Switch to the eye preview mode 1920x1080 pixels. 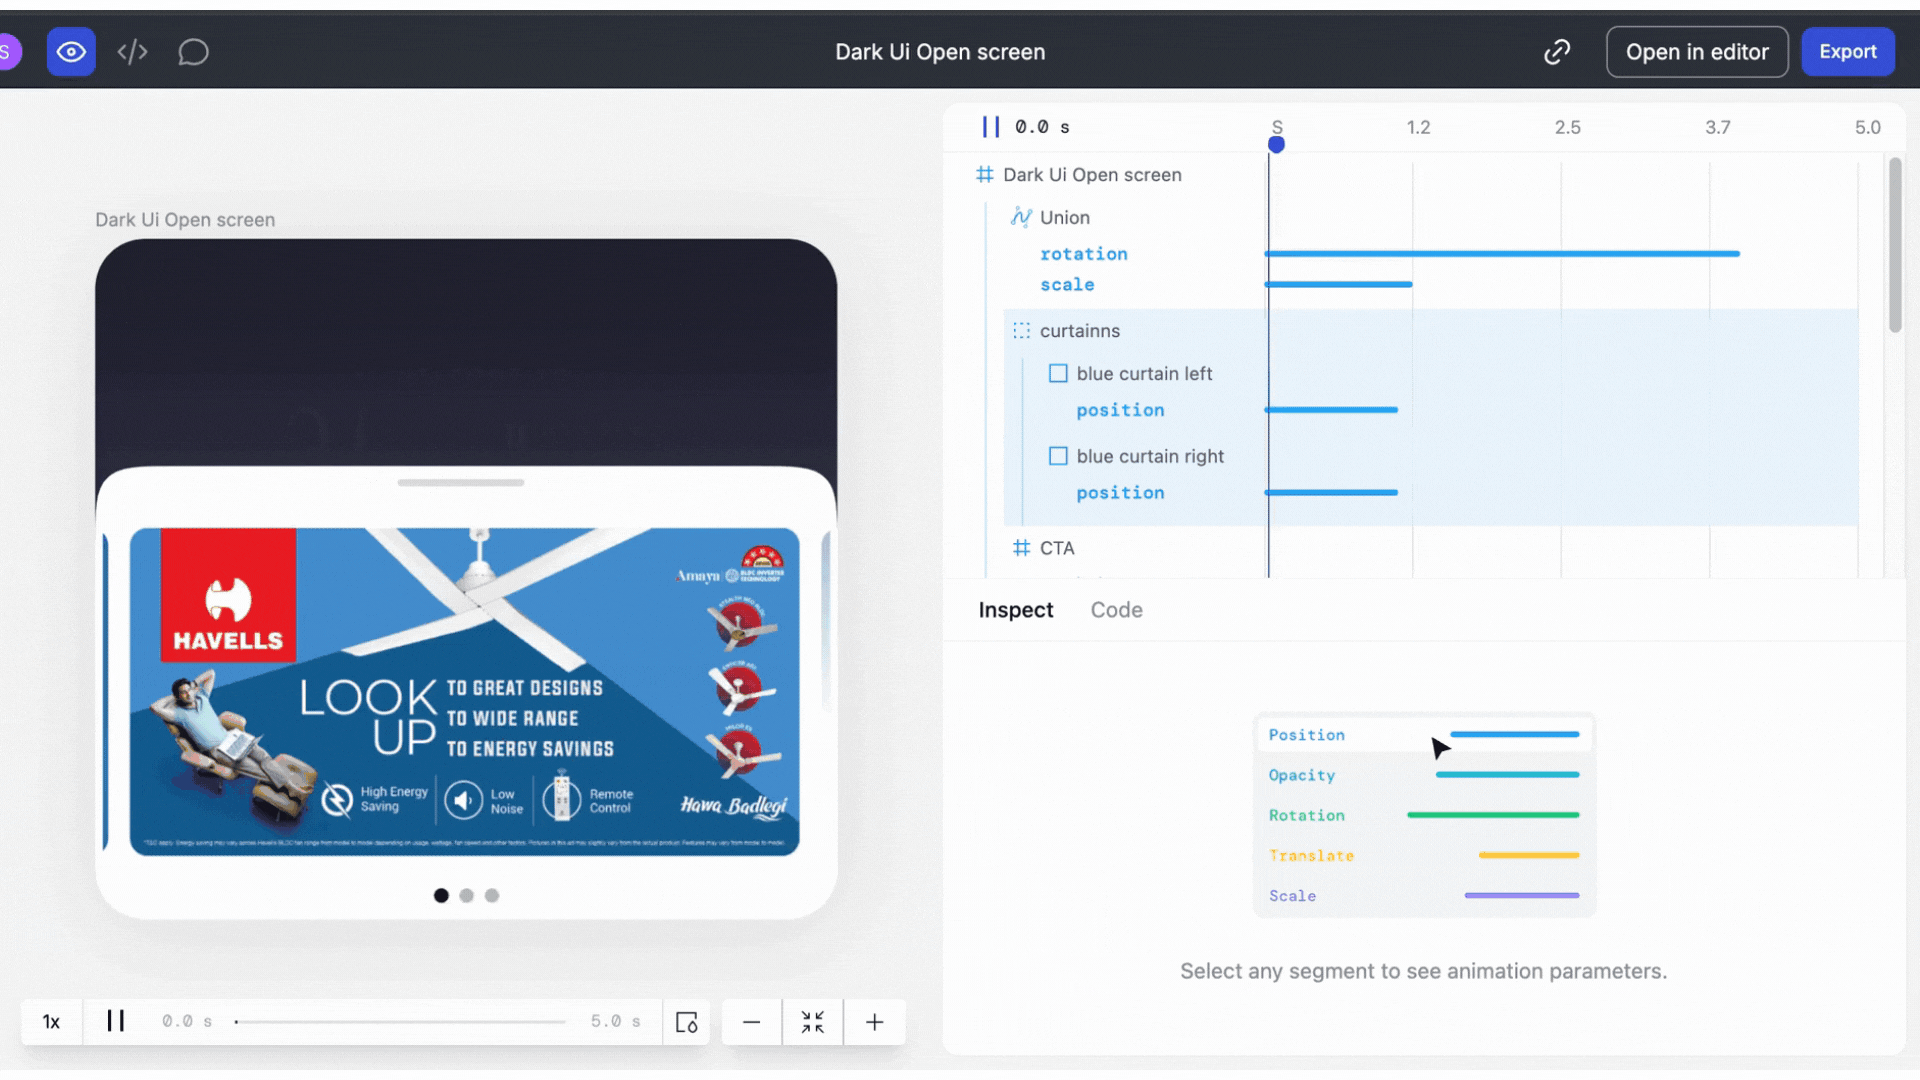[71, 52]
